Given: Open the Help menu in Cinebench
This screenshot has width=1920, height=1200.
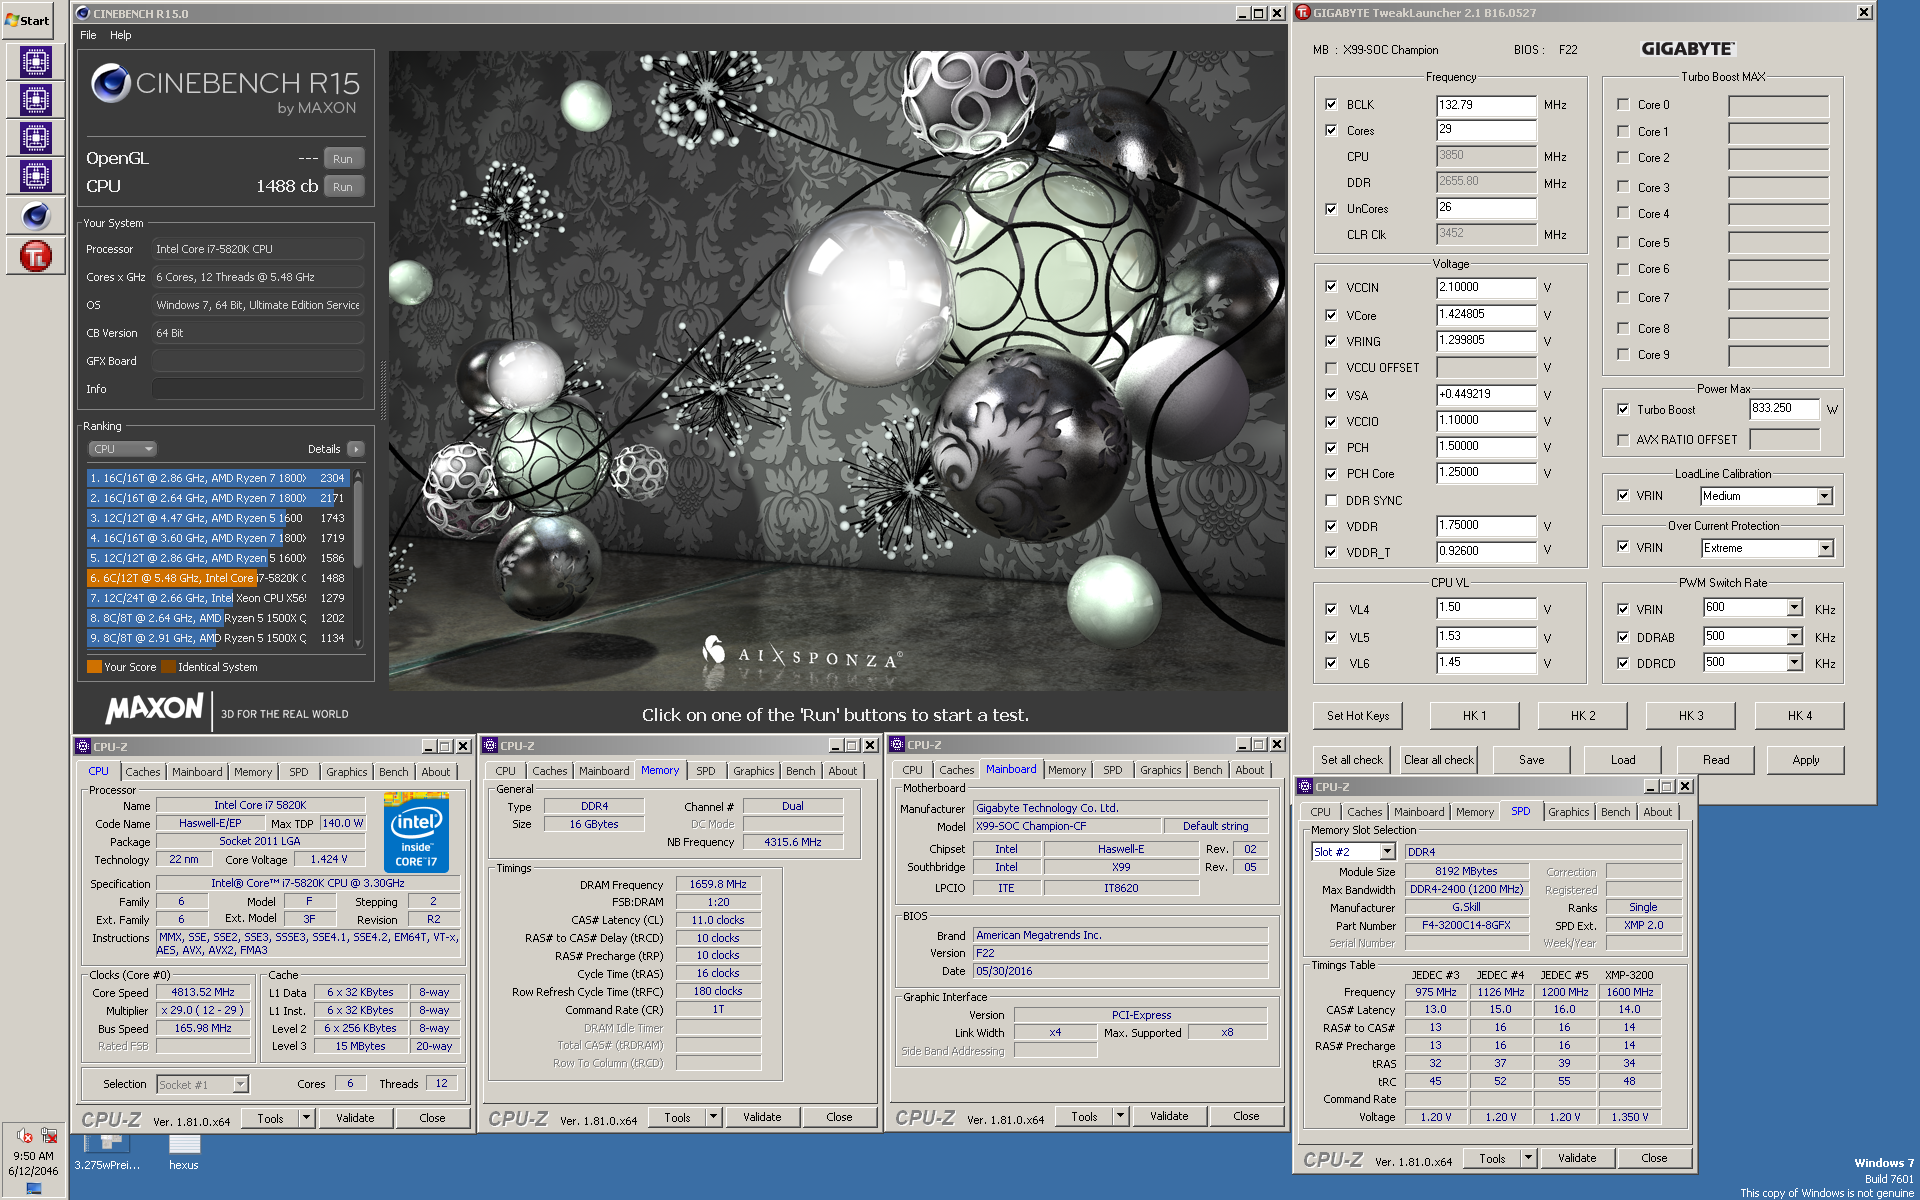Looking at the screenshot, I should (x=120, y=35).
